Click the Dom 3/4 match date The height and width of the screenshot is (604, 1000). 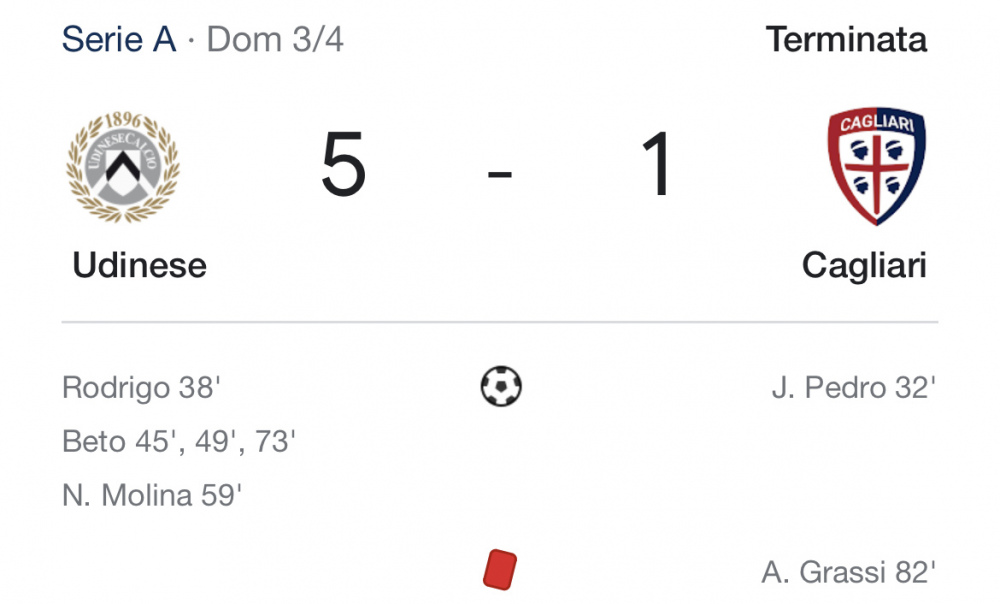click(x=275, y=40)
